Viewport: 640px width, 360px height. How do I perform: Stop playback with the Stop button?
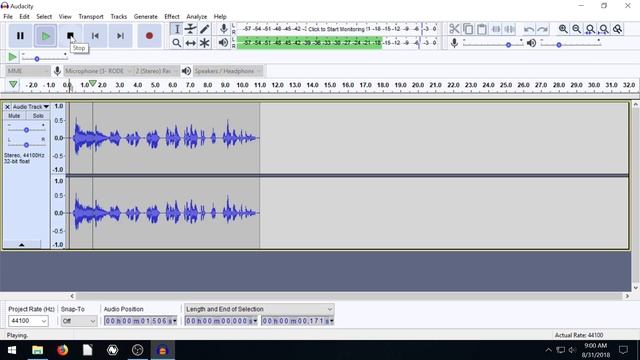pyautogui.click(x=70, y=36)
